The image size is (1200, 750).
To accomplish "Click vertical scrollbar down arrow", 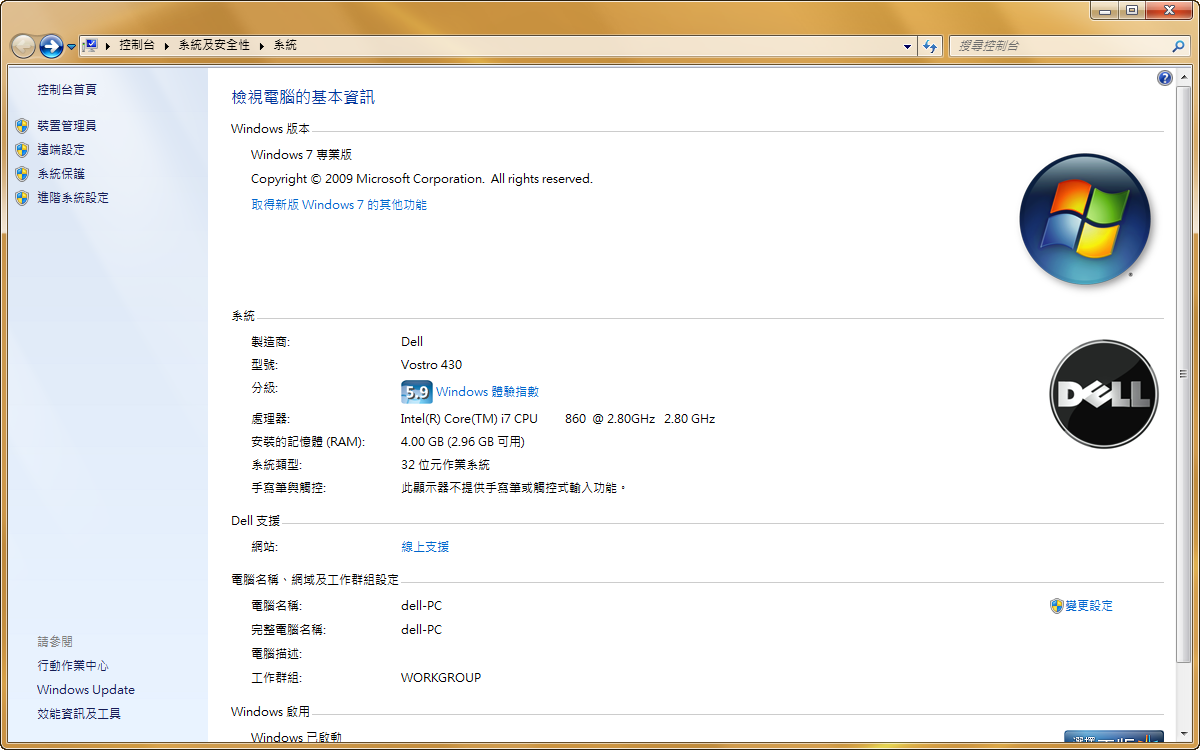I will 1184,735.
